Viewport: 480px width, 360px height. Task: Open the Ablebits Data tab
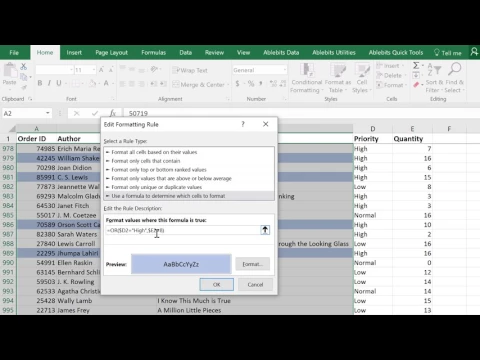pyautogui.click(x=281, y=53)
